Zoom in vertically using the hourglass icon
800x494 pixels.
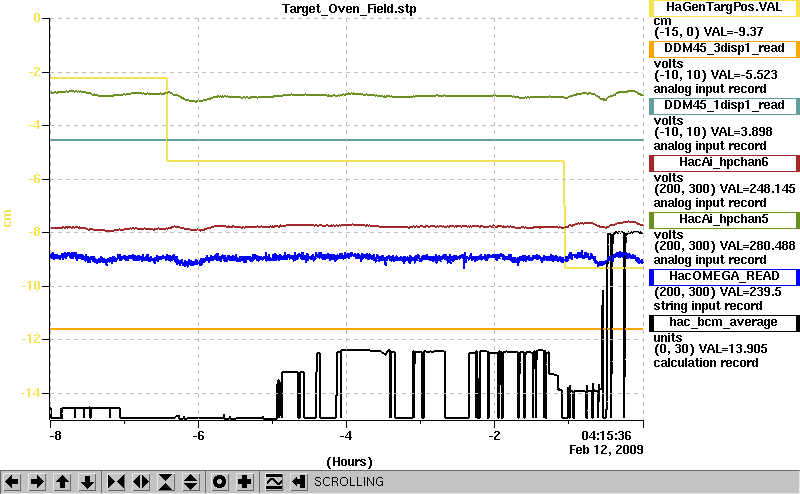click(x=166, y=482)
